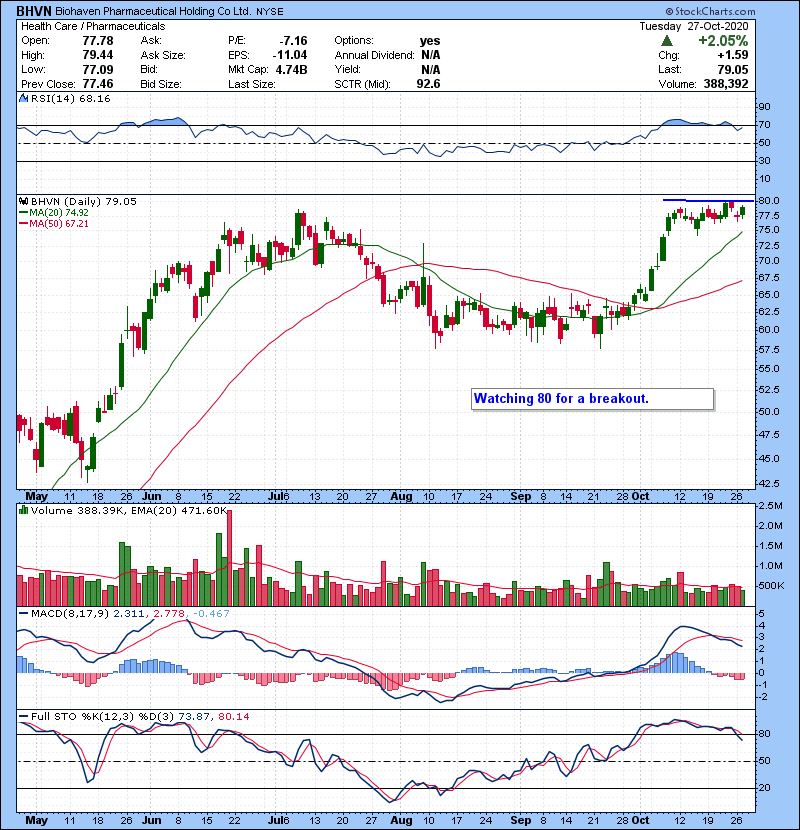Click the BHVN ticker symbol in the title
The width and height of the screenshot is (800, 830).
34,11
